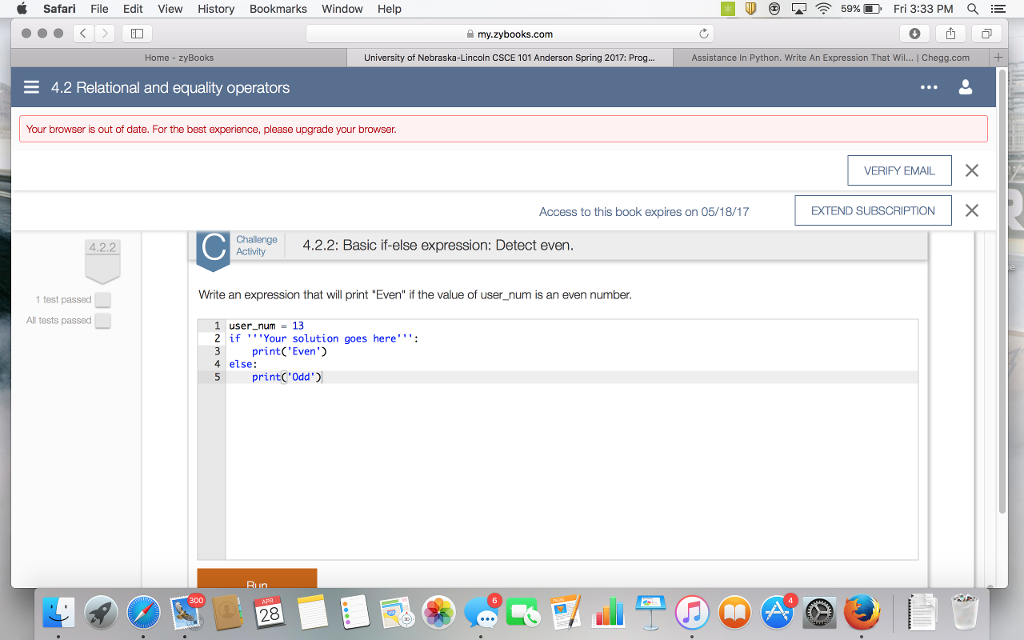Viewport: 1024px width, 640px height.
Task: Dismiss the Verify Email banner
Action: [972, 170]
